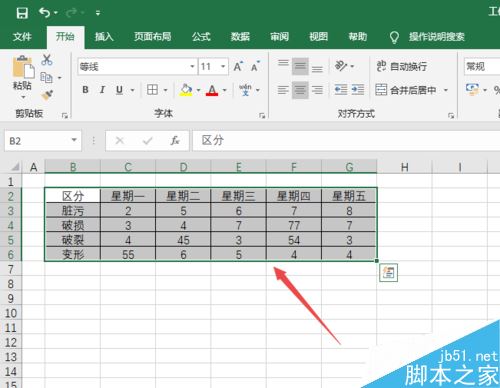Click the Enter checkmark in formula bar
The image size is (500, 388).
click(x=147, y=141)
